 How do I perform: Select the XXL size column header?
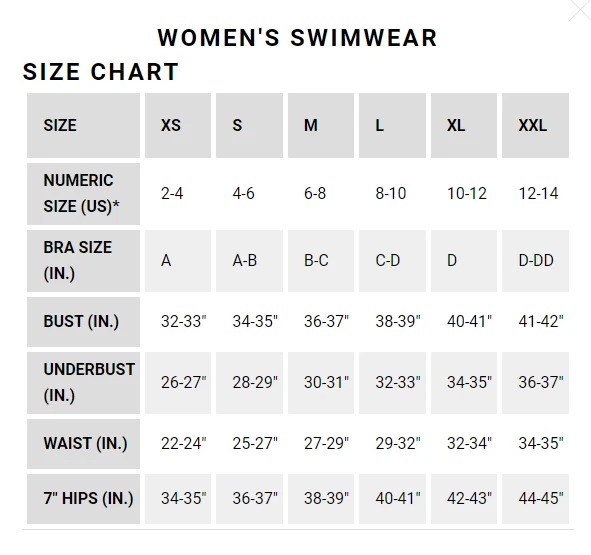click(x=535, y=126)
